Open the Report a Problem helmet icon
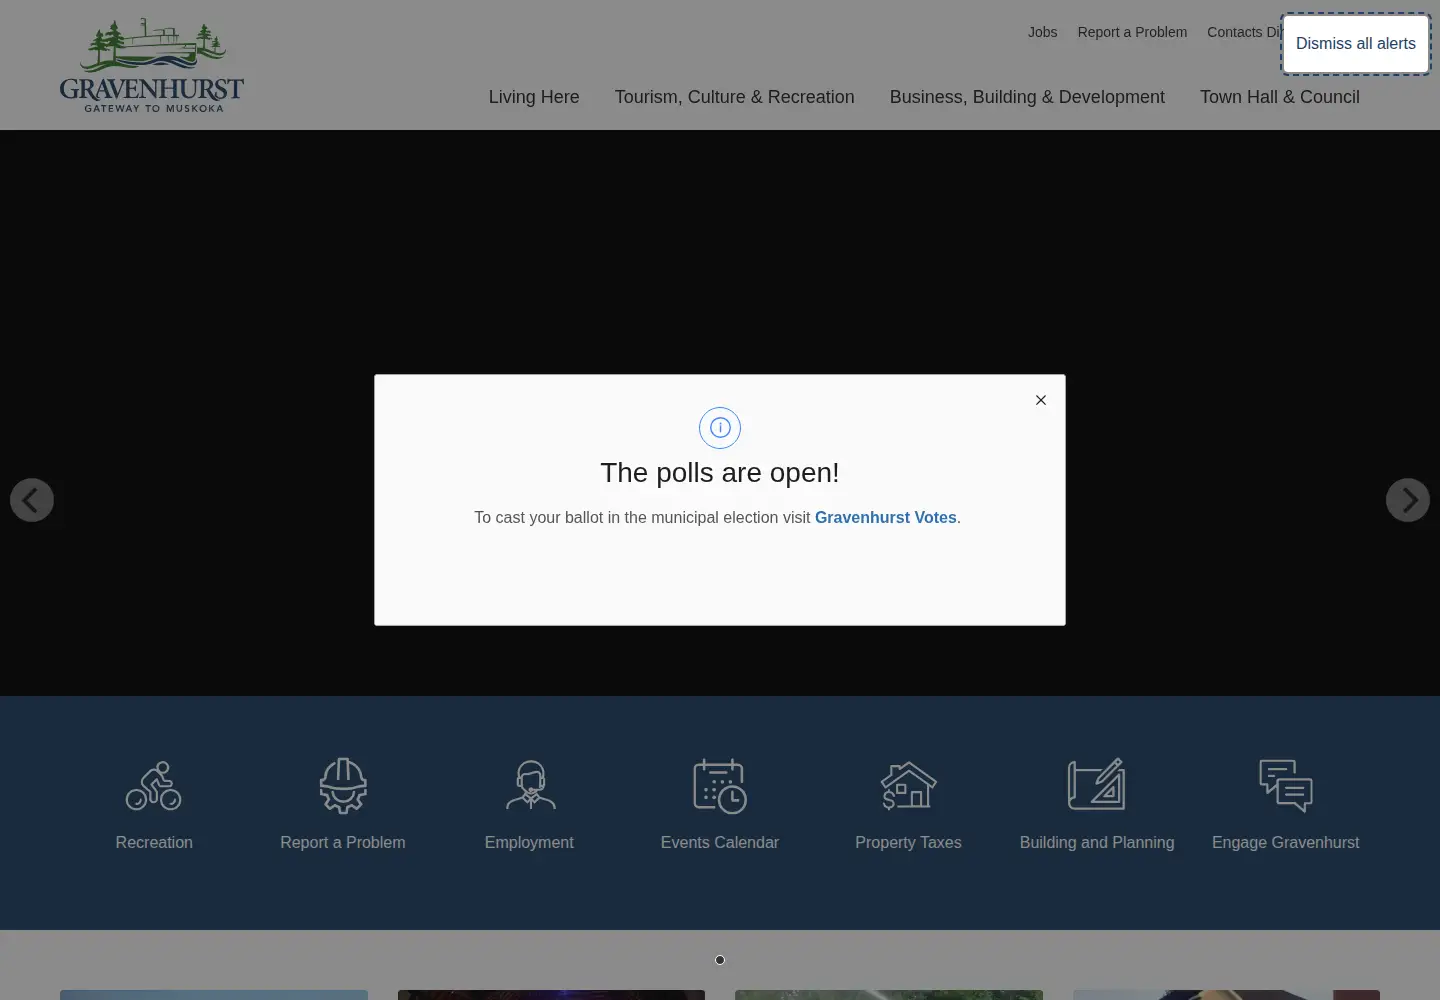 pyautogui.click(x=343, y=785)
